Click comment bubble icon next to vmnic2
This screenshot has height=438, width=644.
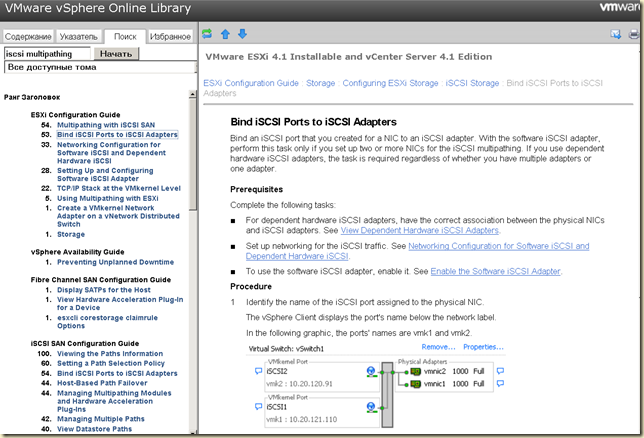[x=500, y=371]
